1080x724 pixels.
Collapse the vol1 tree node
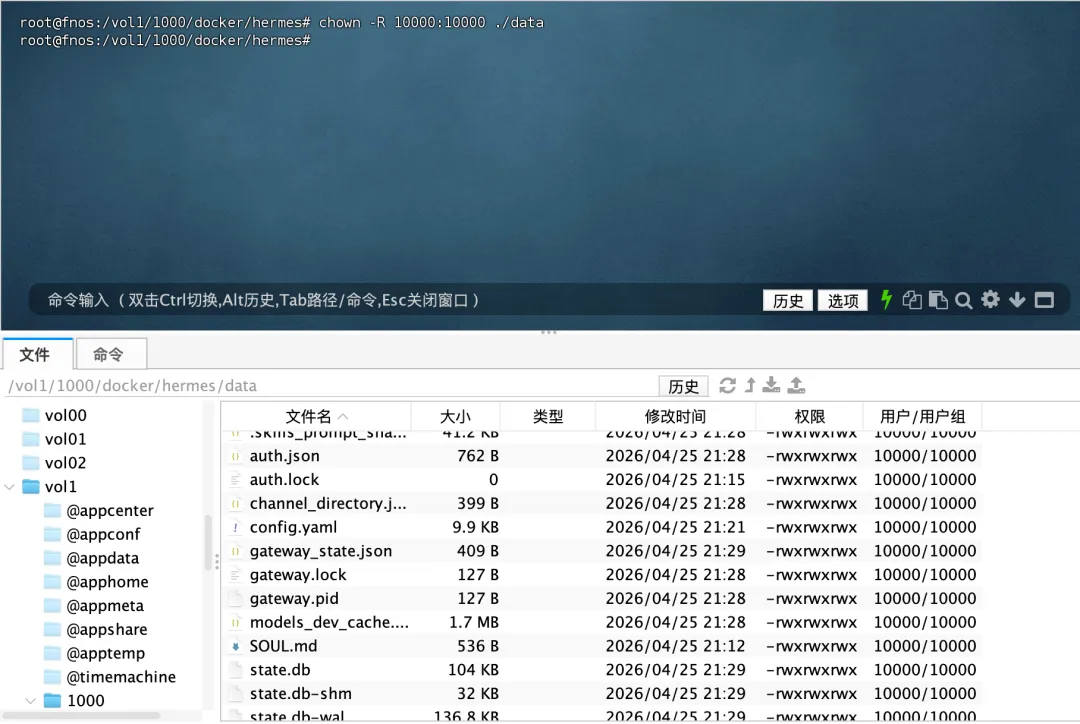coord(10,487)
